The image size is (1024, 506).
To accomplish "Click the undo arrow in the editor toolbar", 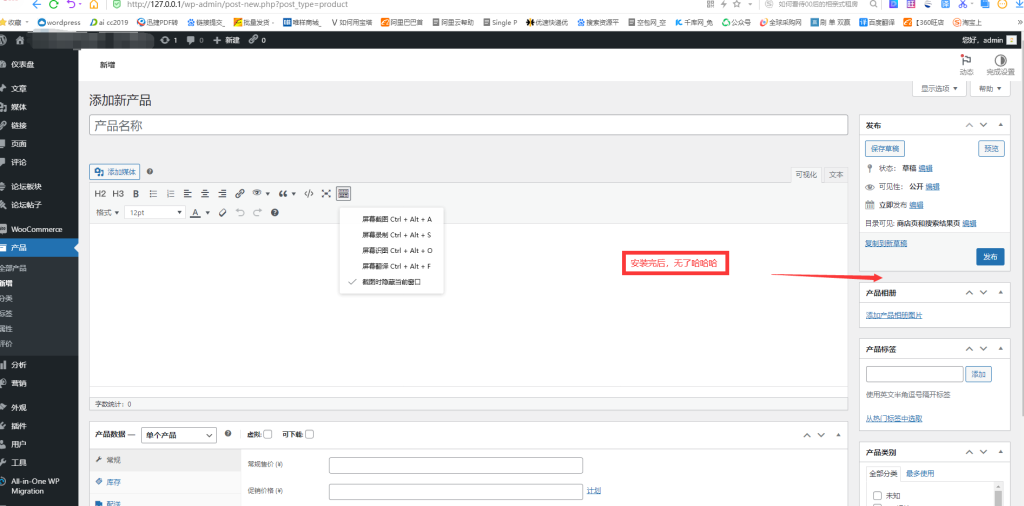I will [x=240, y=212].
